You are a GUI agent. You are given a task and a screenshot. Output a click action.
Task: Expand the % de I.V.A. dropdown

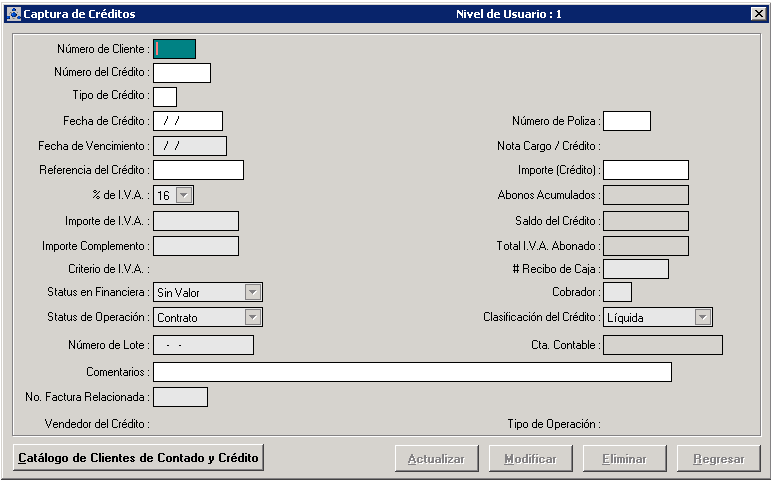pyautogui.click(x=185, y=196)
